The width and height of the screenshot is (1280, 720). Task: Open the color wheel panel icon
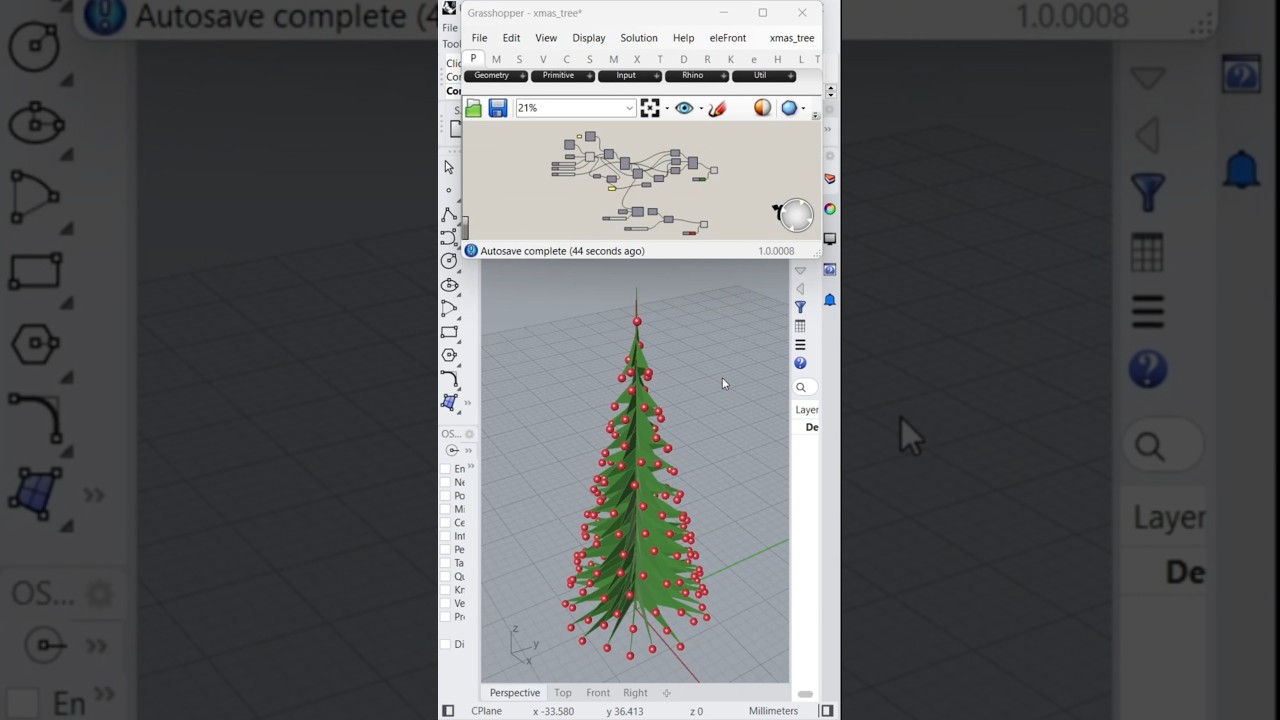[829, 209]
